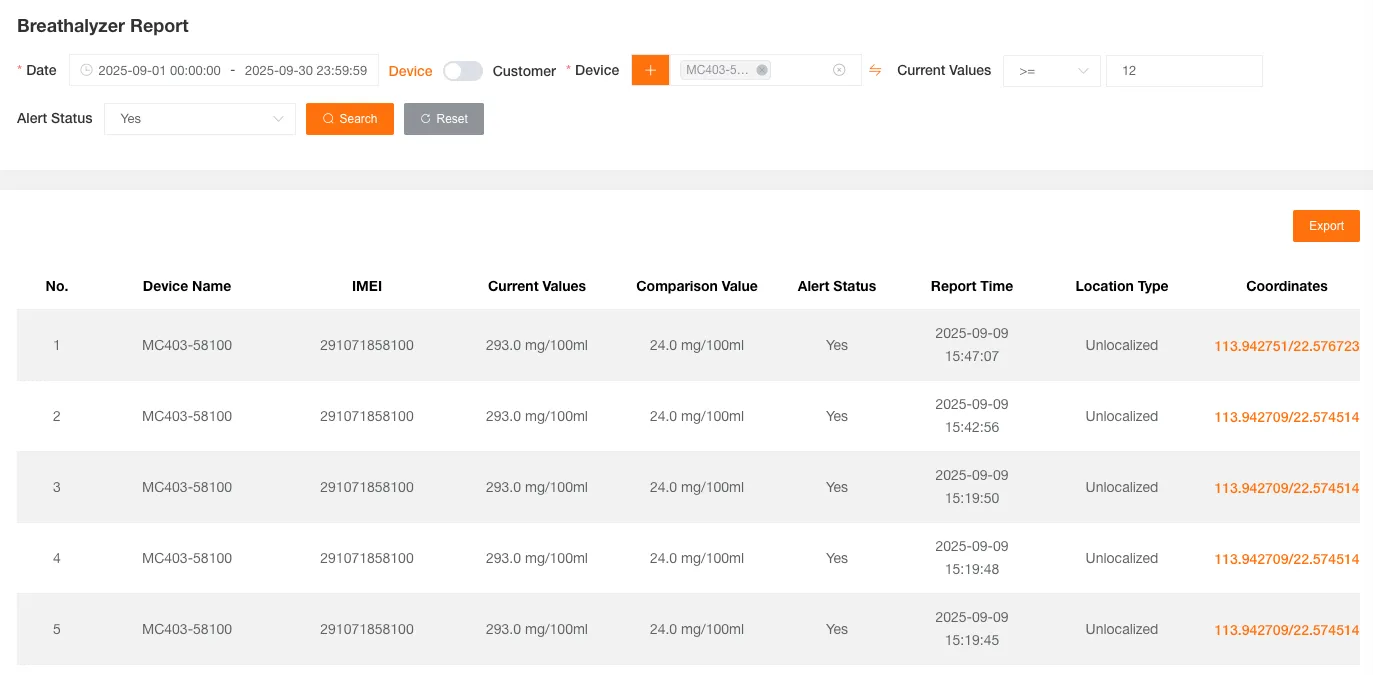
Task: Click the magnifier icon on Search button
Action: pos(329,119)
